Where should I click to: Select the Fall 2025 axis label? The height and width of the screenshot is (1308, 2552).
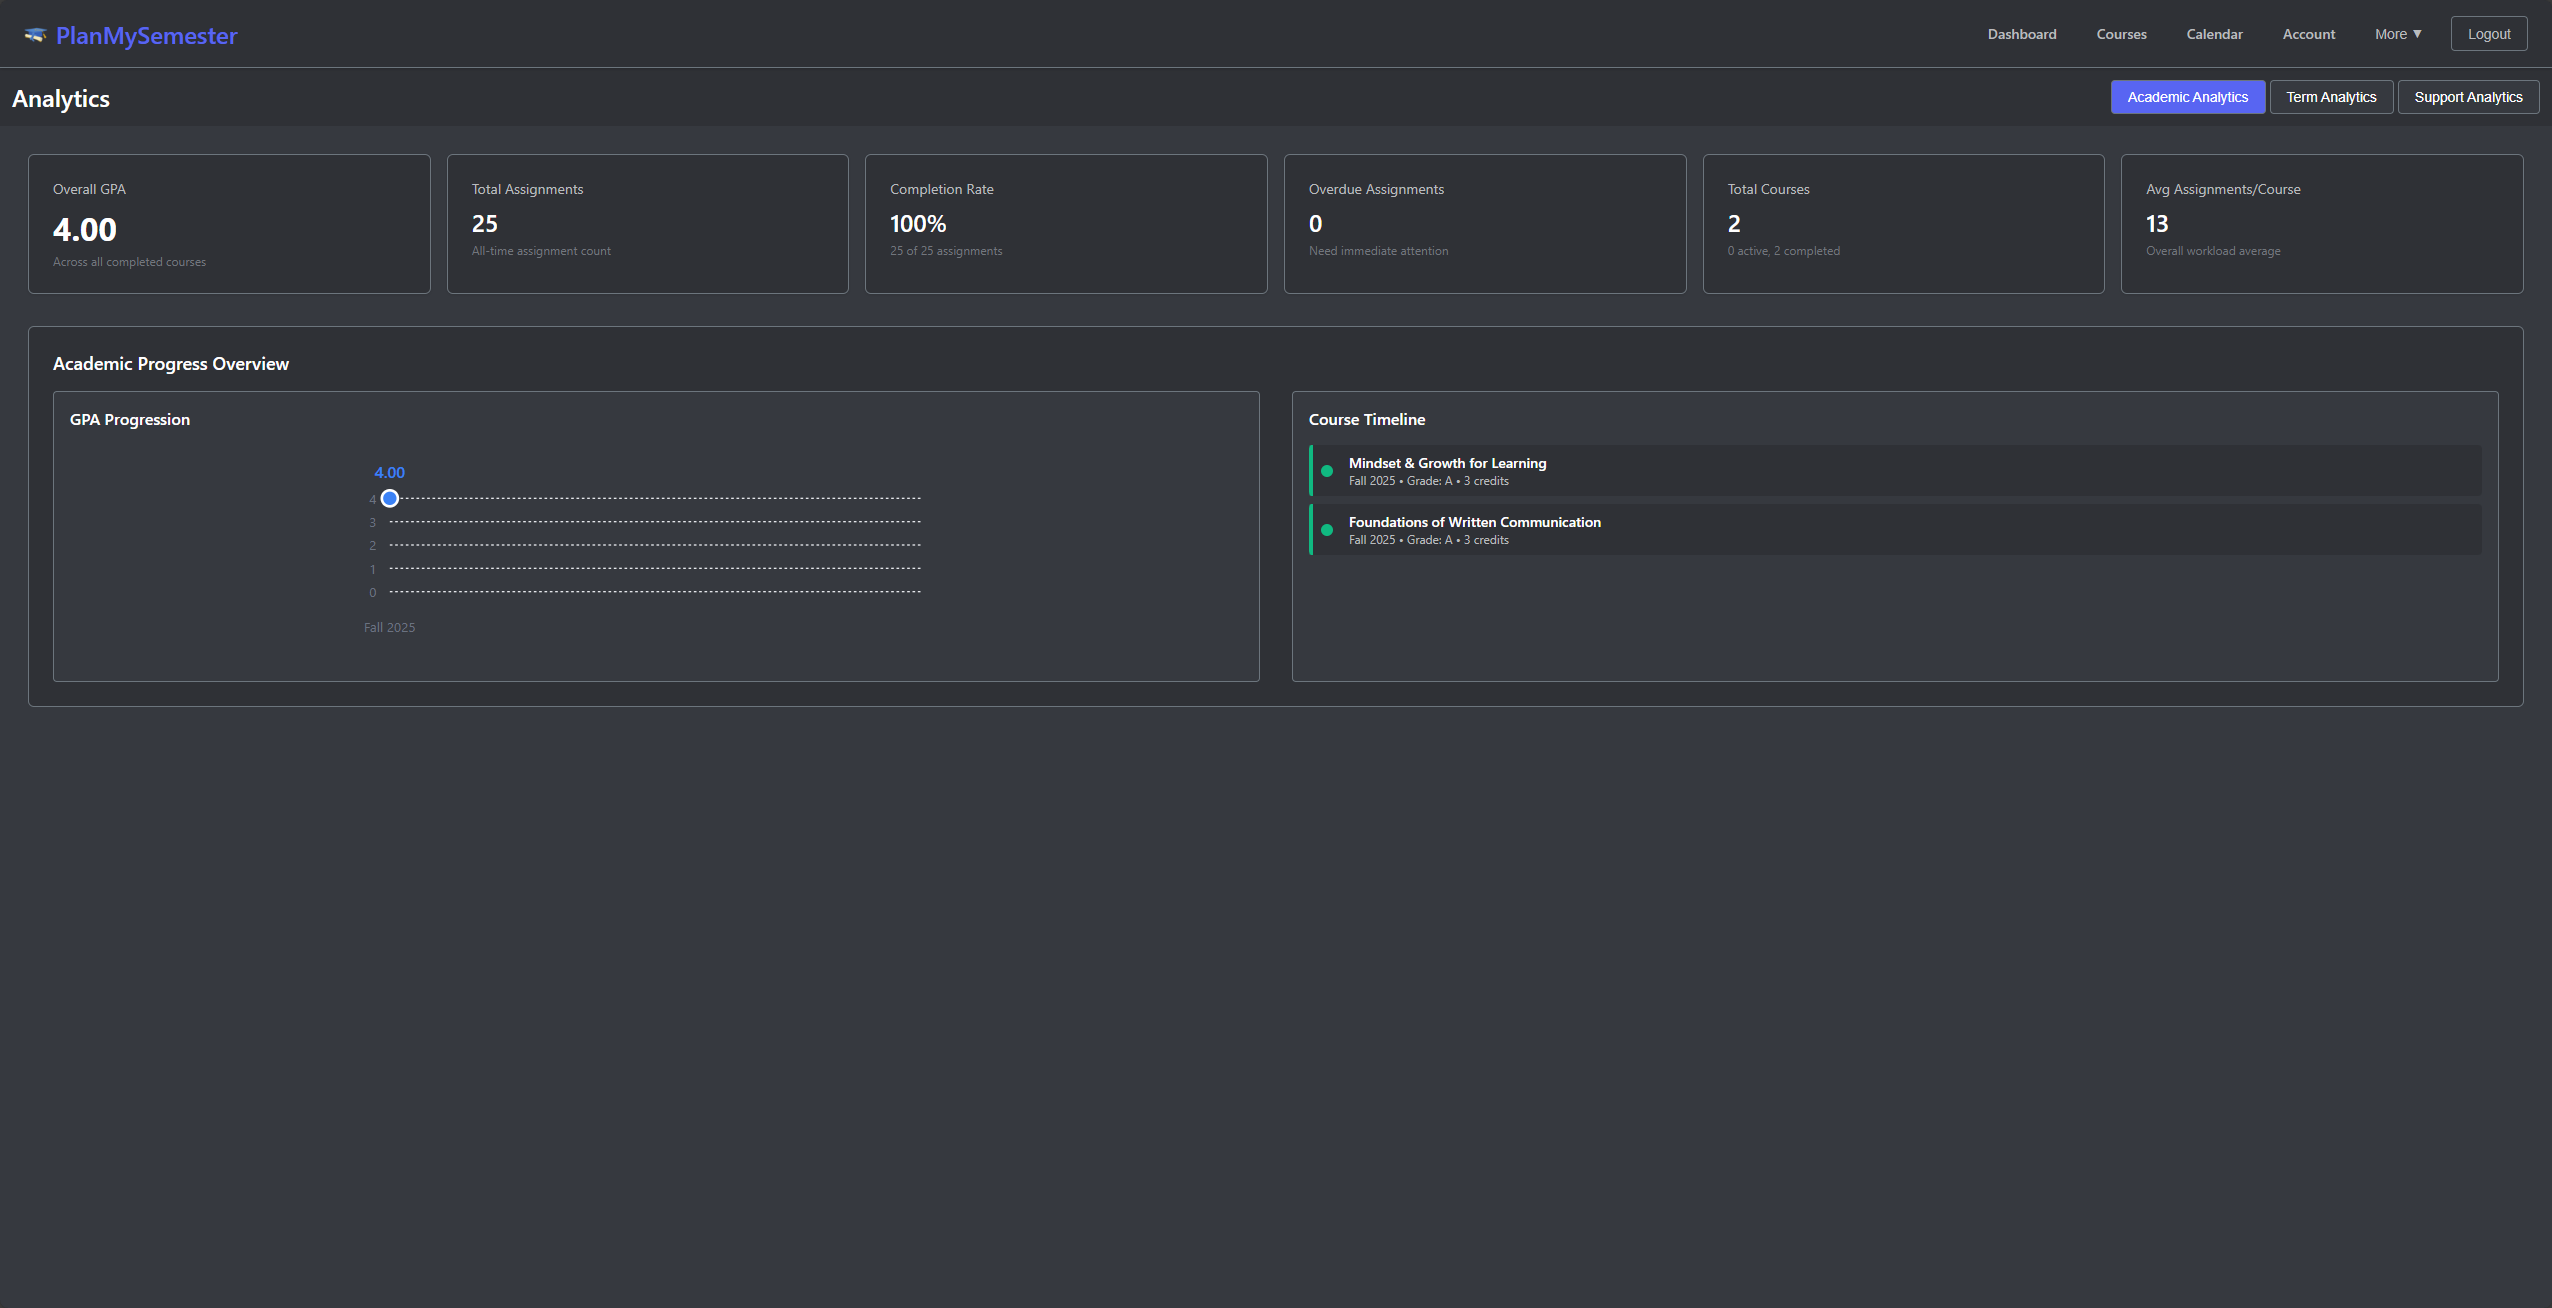(390, 627)
